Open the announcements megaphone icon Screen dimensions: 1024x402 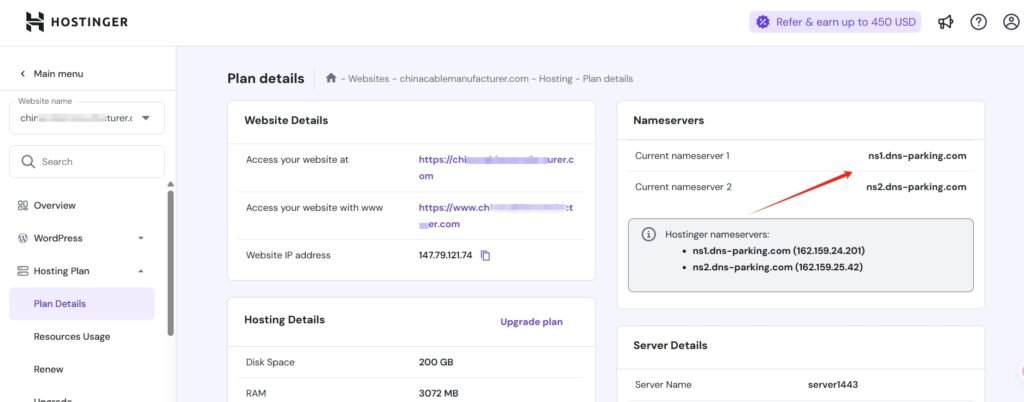946,22
